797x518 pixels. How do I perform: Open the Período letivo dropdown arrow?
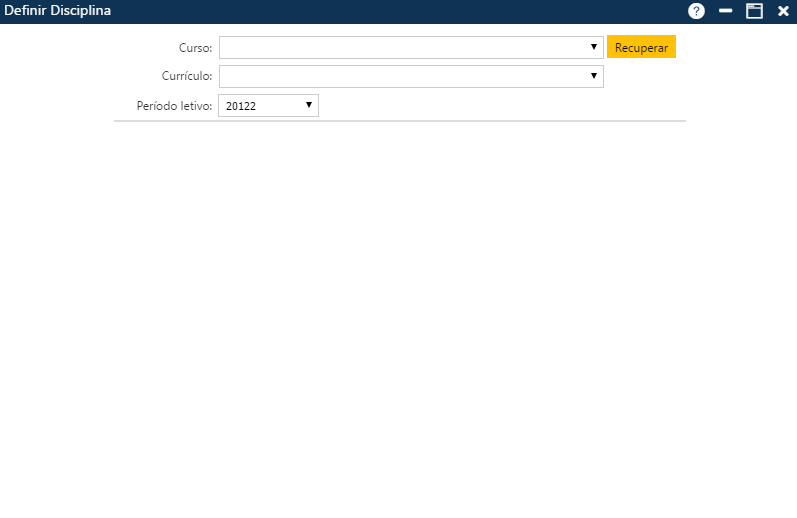coord(309,105)
